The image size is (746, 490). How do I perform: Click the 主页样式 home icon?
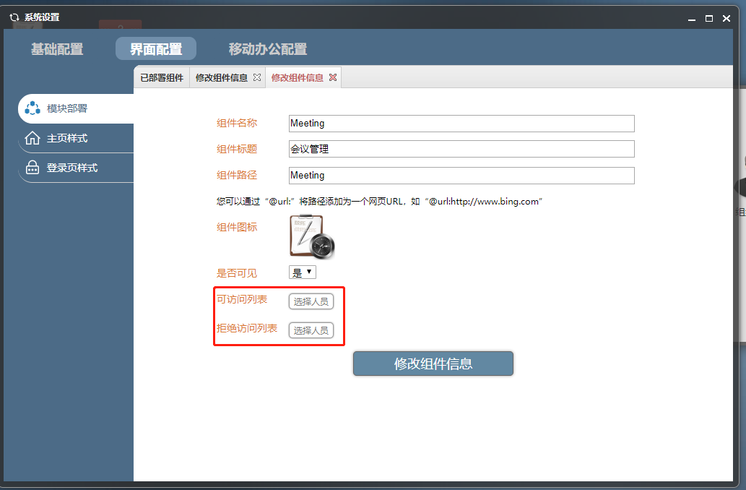click(32, 138)
